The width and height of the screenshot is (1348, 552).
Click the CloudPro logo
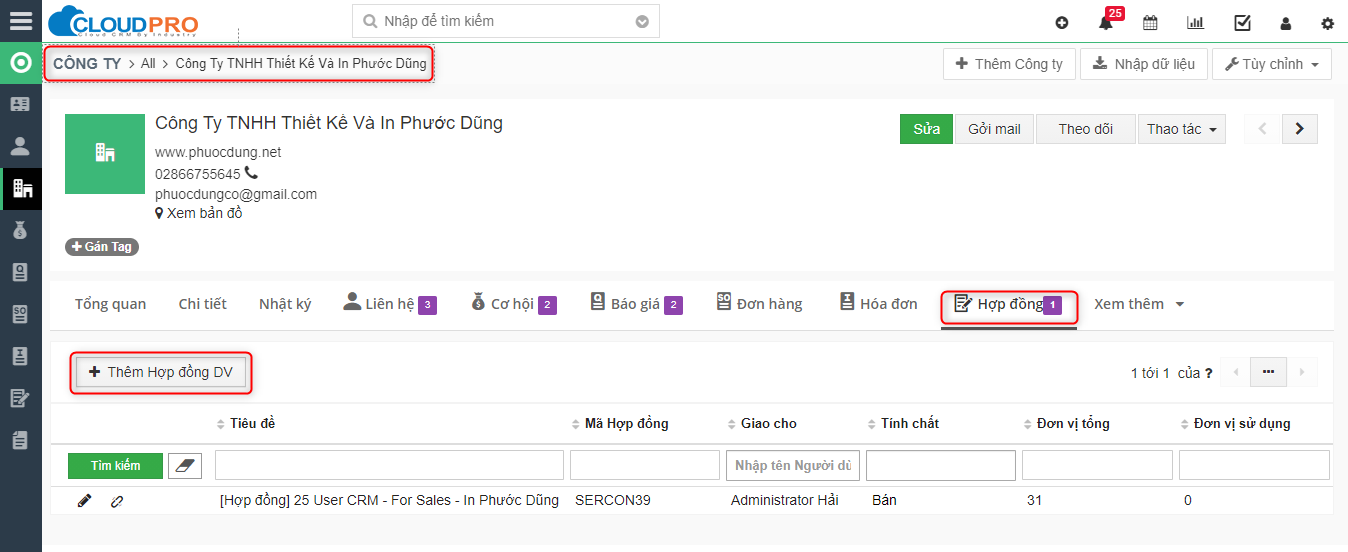123,22
